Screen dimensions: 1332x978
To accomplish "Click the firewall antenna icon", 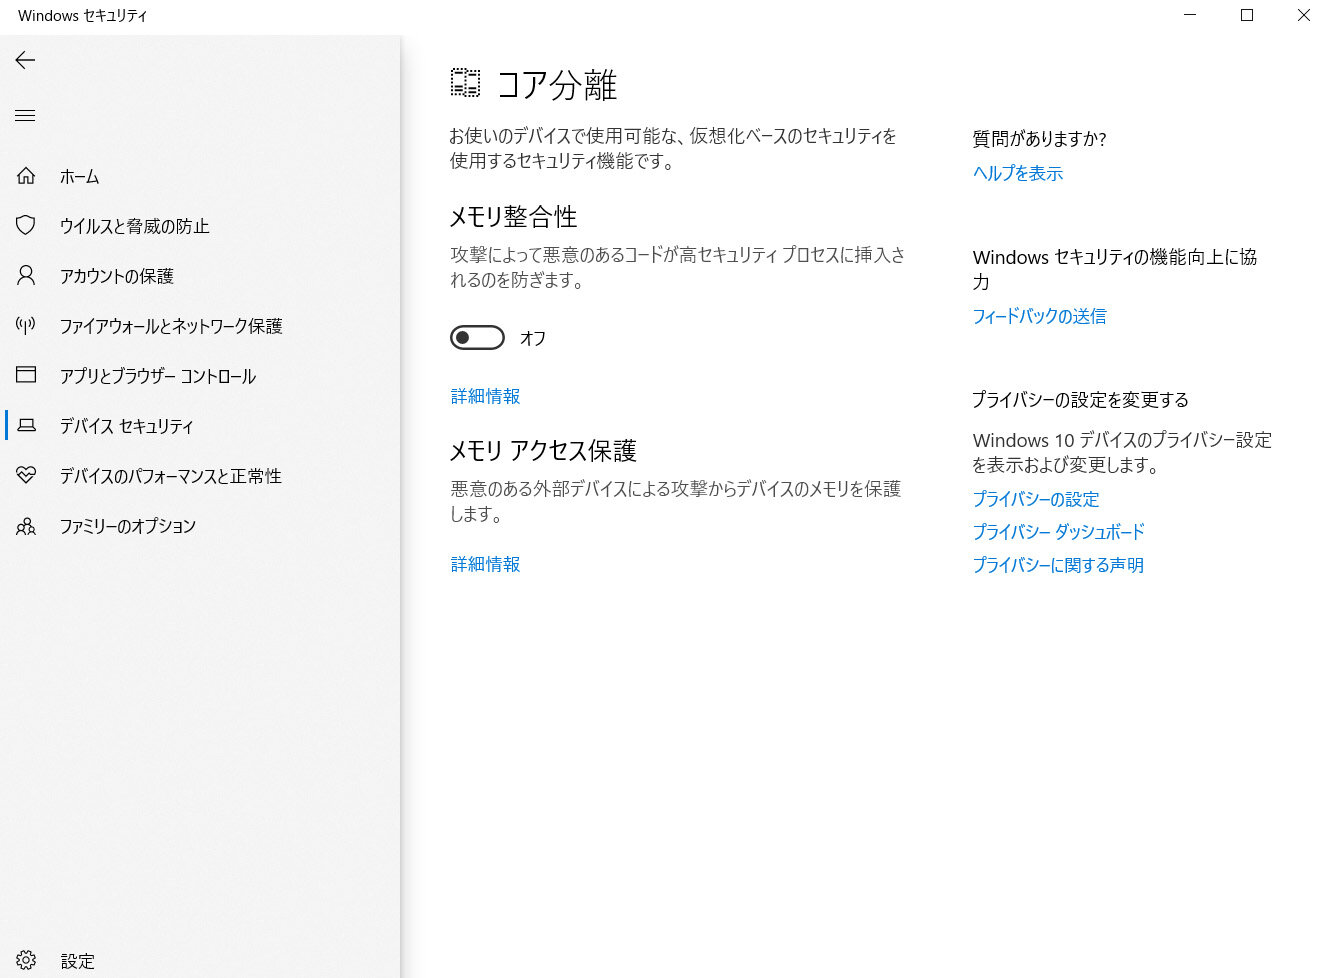I will coord(26,325).
